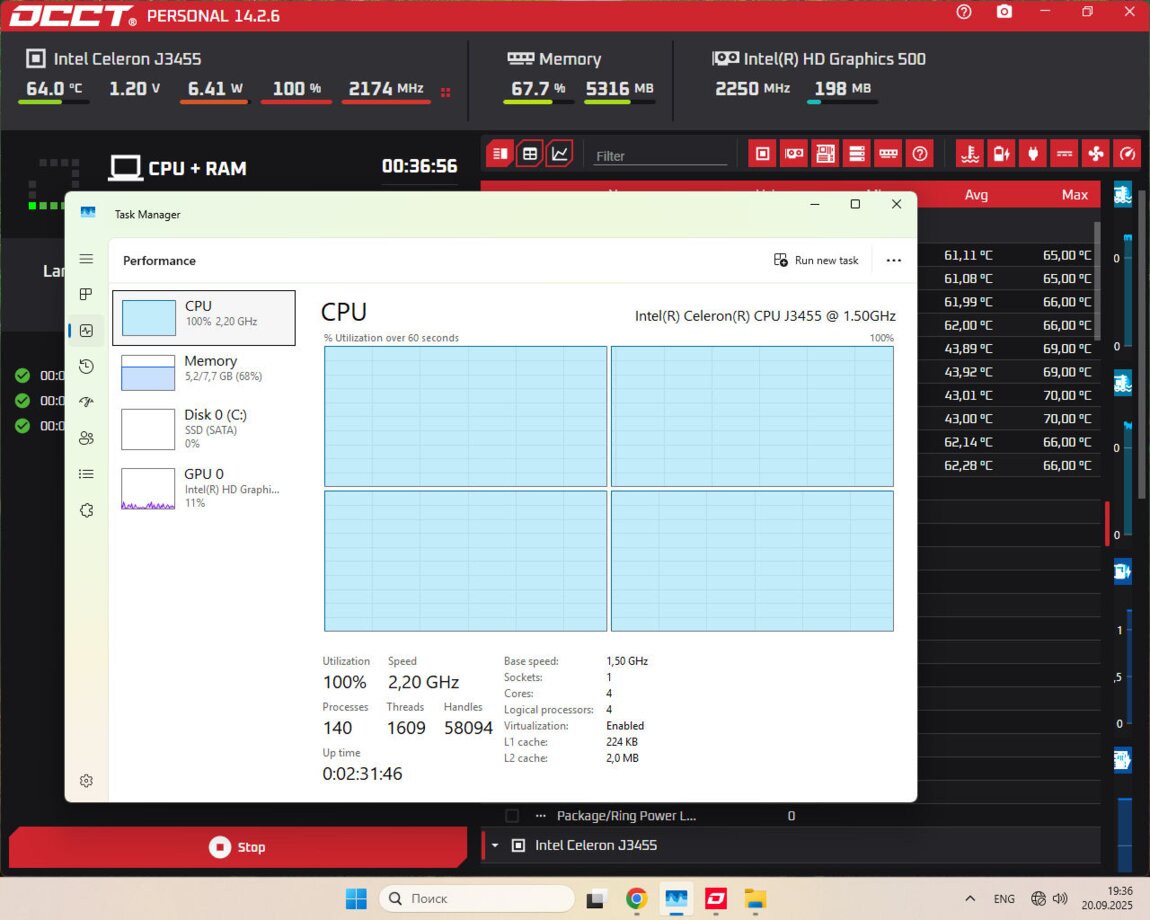Open Task Manager's three-dot more options menu

[893, 260]
